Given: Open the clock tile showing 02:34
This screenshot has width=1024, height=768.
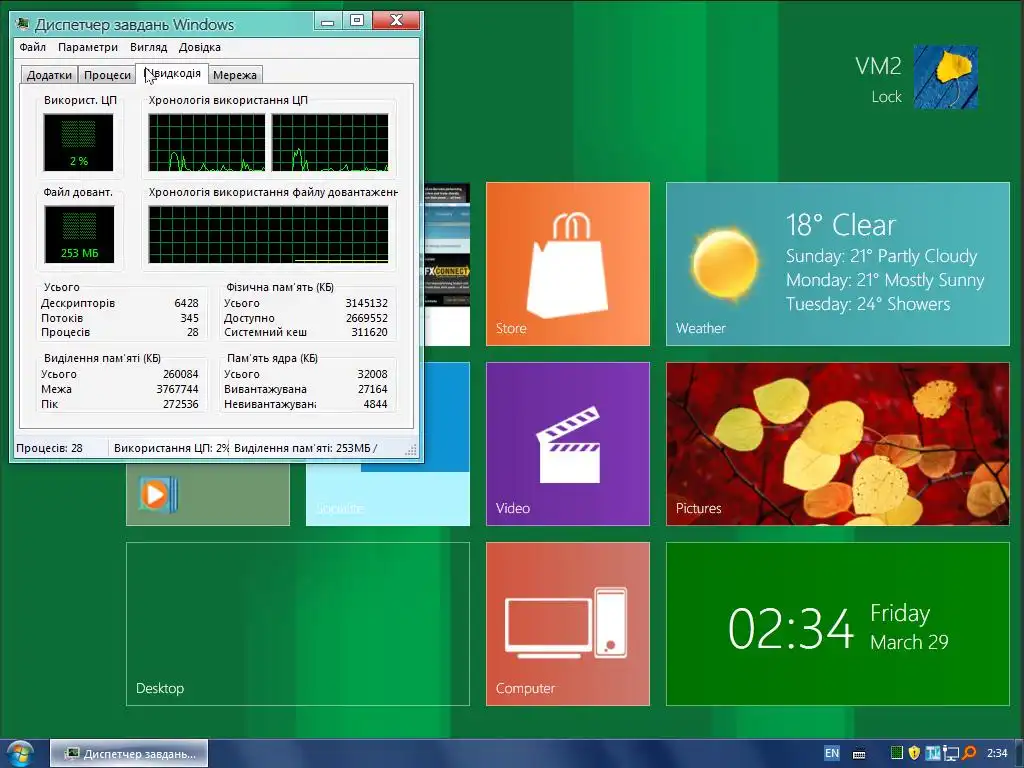Looking at the screenshot, I should 838,624.
